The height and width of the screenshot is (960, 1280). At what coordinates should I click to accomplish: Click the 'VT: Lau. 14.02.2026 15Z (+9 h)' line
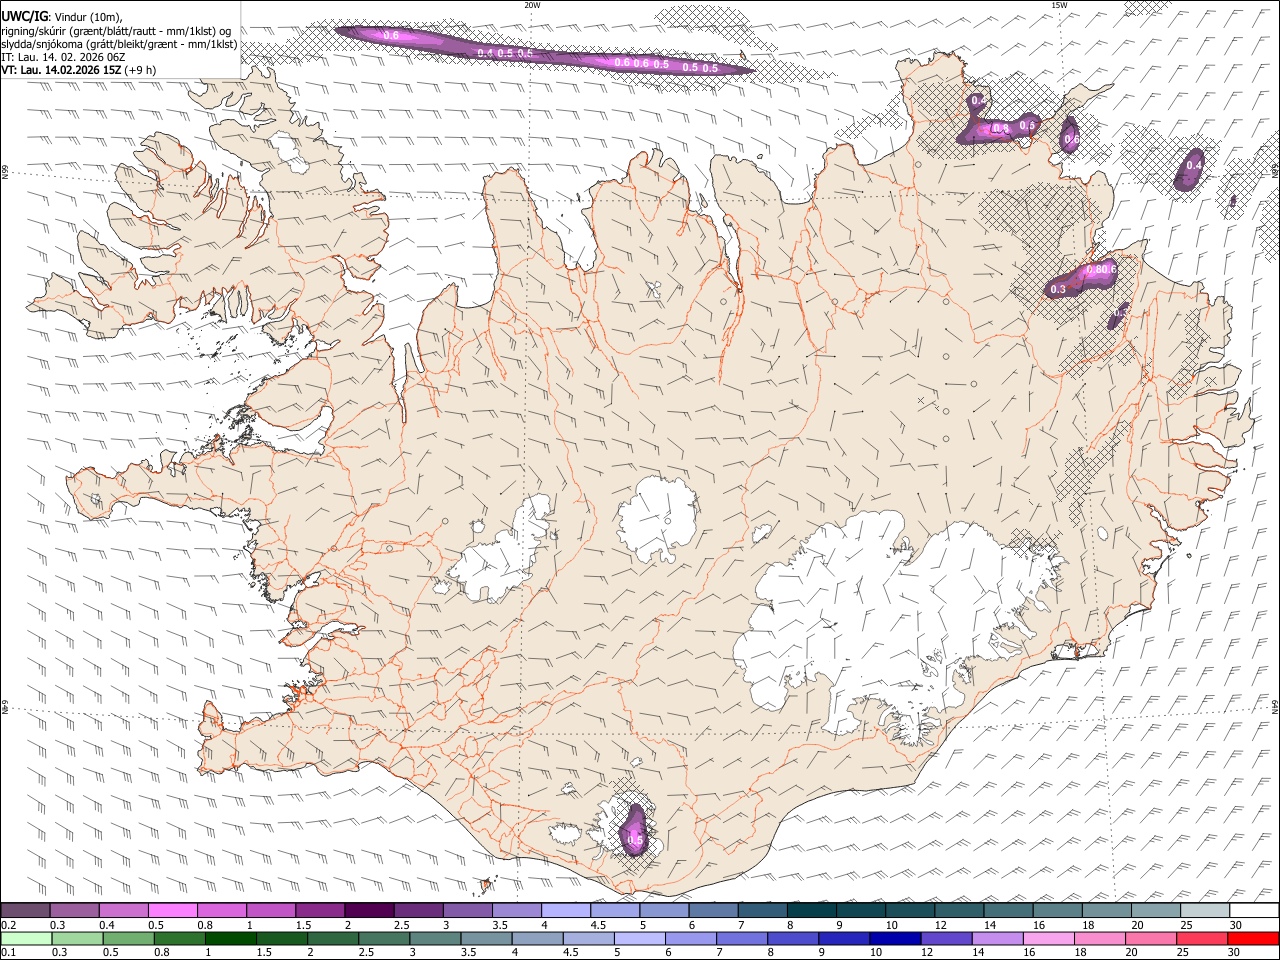pyautogui.click(x=78, y=70)
